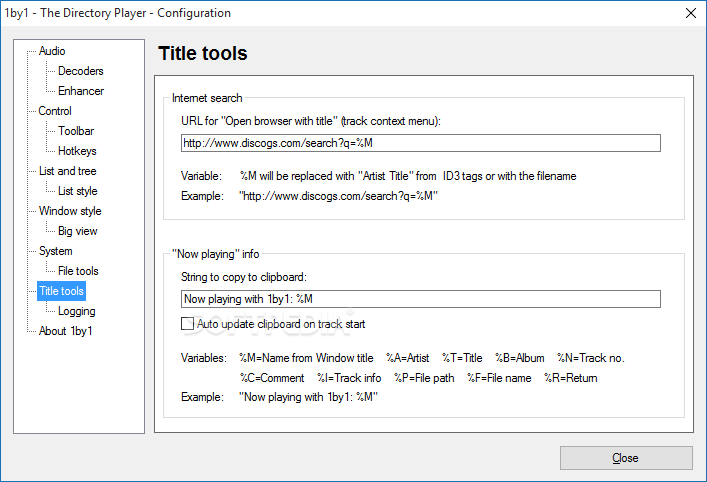Viewport: 707px width, 482px height.
Task: Select Decoders in the settings tree
Action: (x=81, y=71)
